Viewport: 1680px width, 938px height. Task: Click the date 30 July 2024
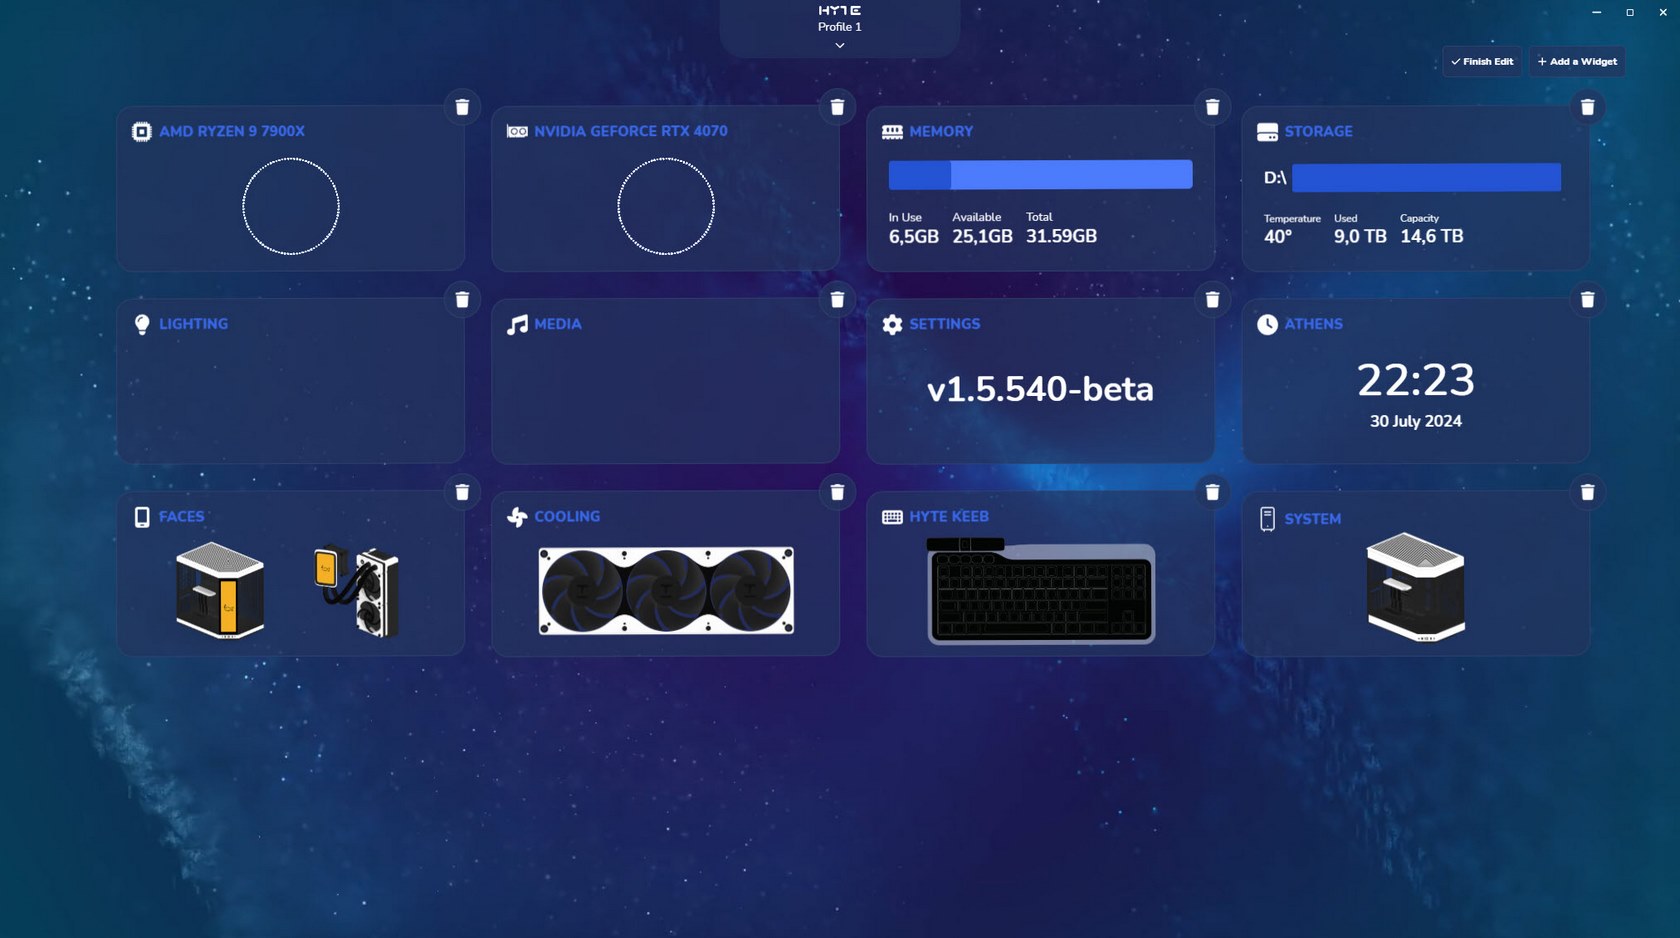(1415, 421)
